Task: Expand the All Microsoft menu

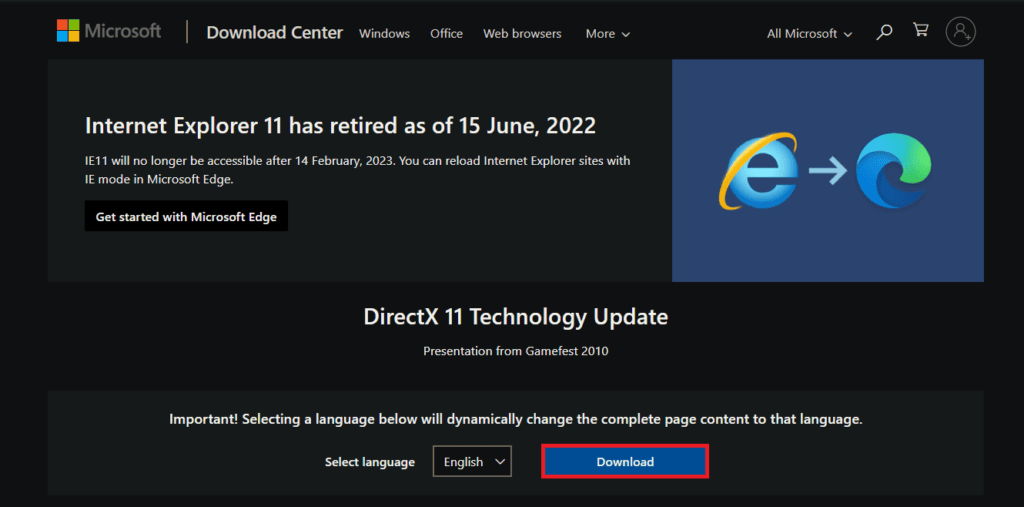Action: click(x=809, y=34)
